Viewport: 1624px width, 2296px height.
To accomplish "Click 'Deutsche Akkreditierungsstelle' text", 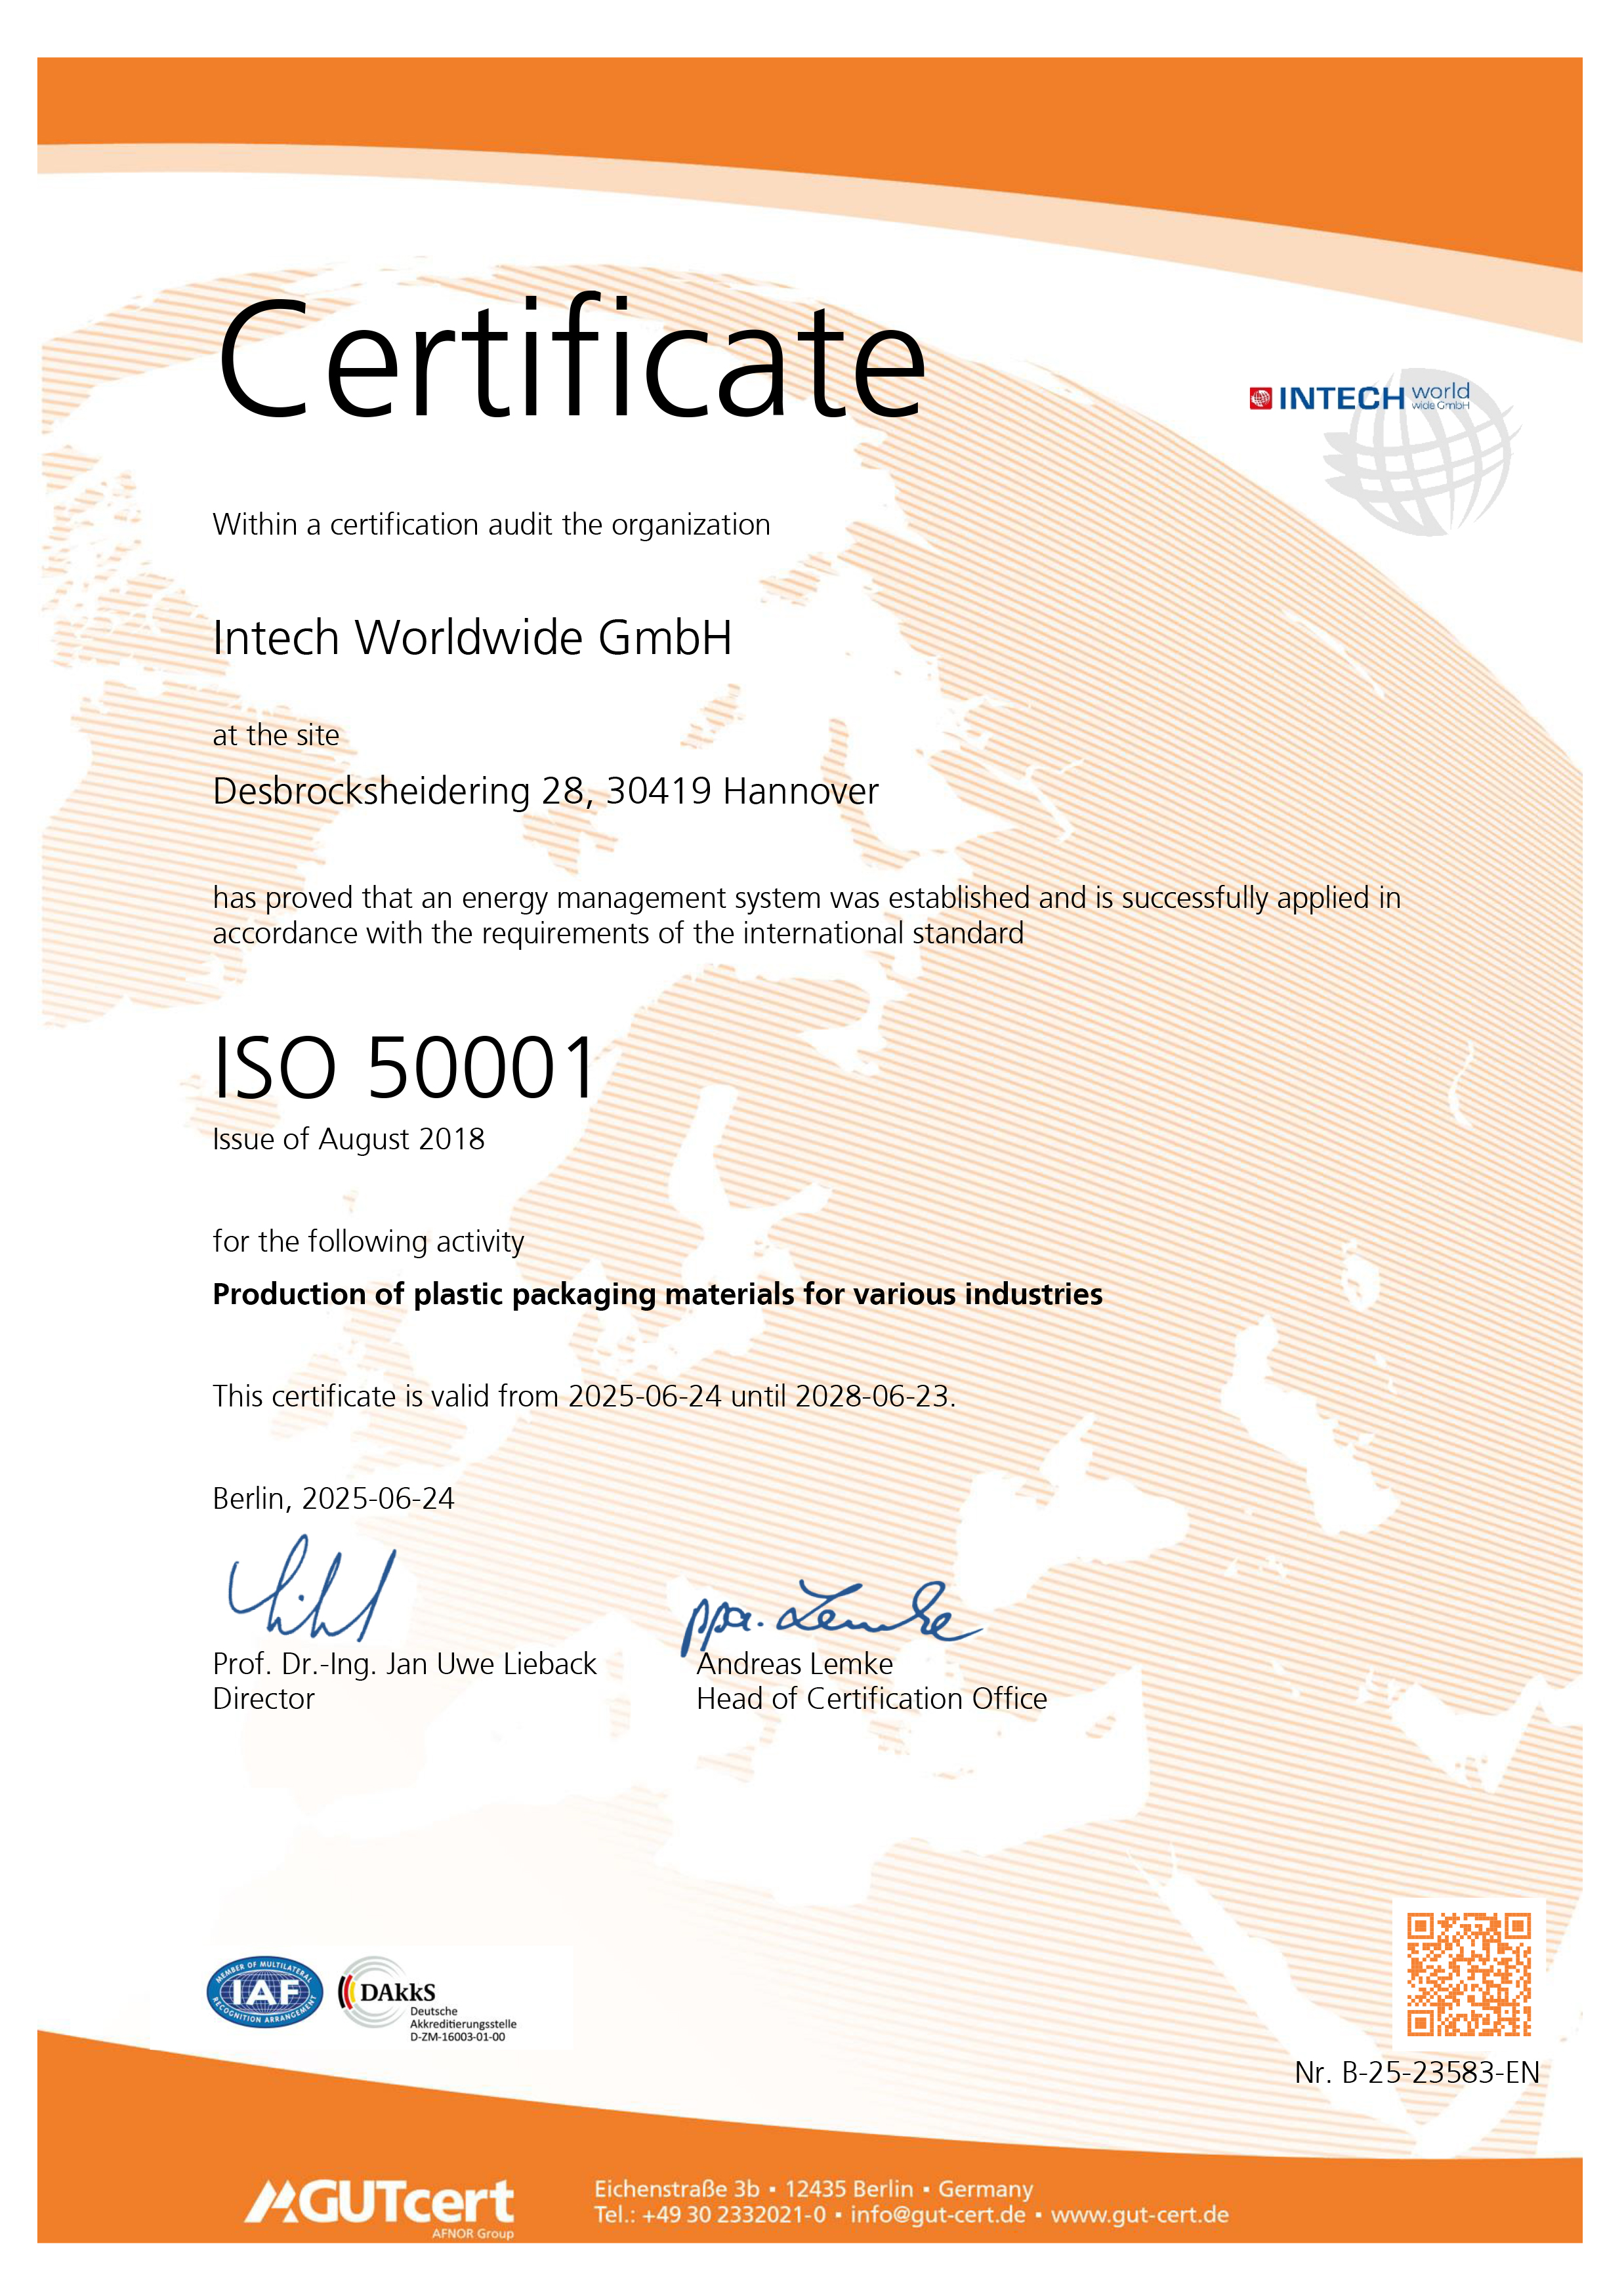I will point(463,2017).
